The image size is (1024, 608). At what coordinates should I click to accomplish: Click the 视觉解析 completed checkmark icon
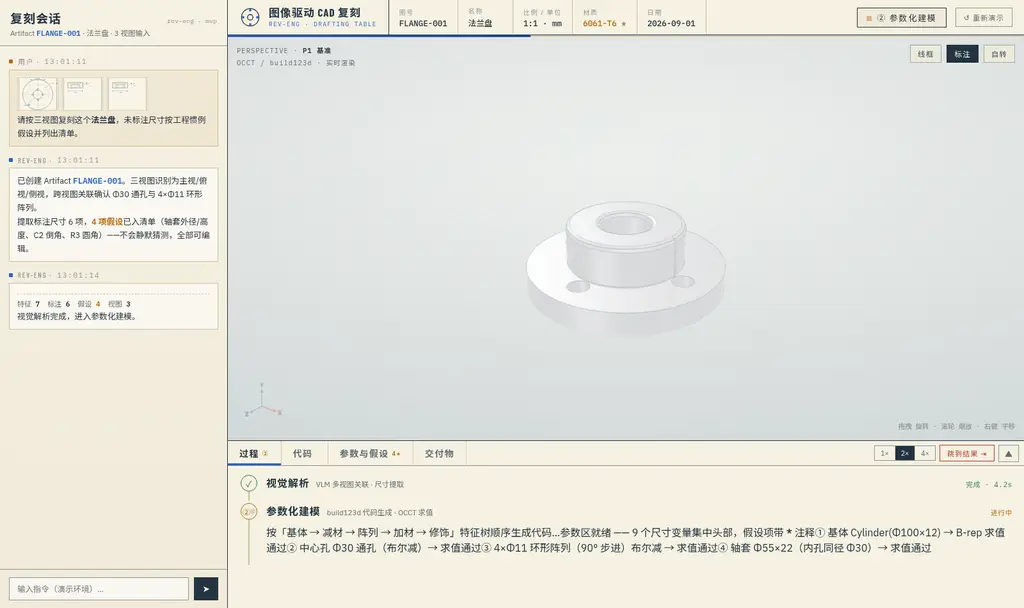248,483
